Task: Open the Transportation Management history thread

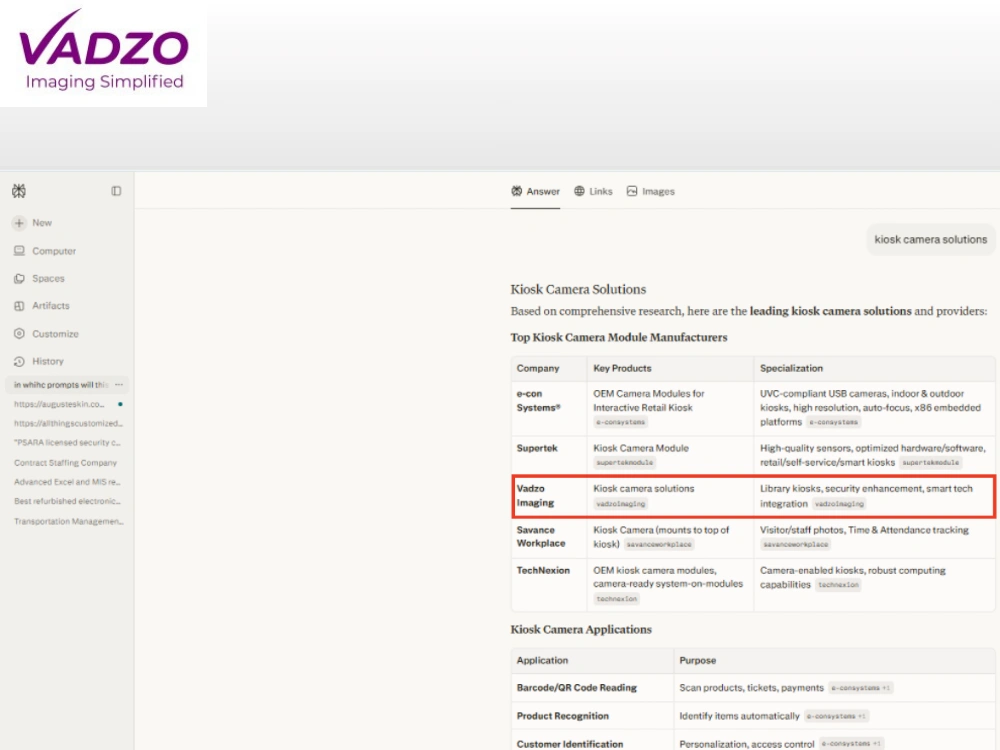Action: (68, 521)
